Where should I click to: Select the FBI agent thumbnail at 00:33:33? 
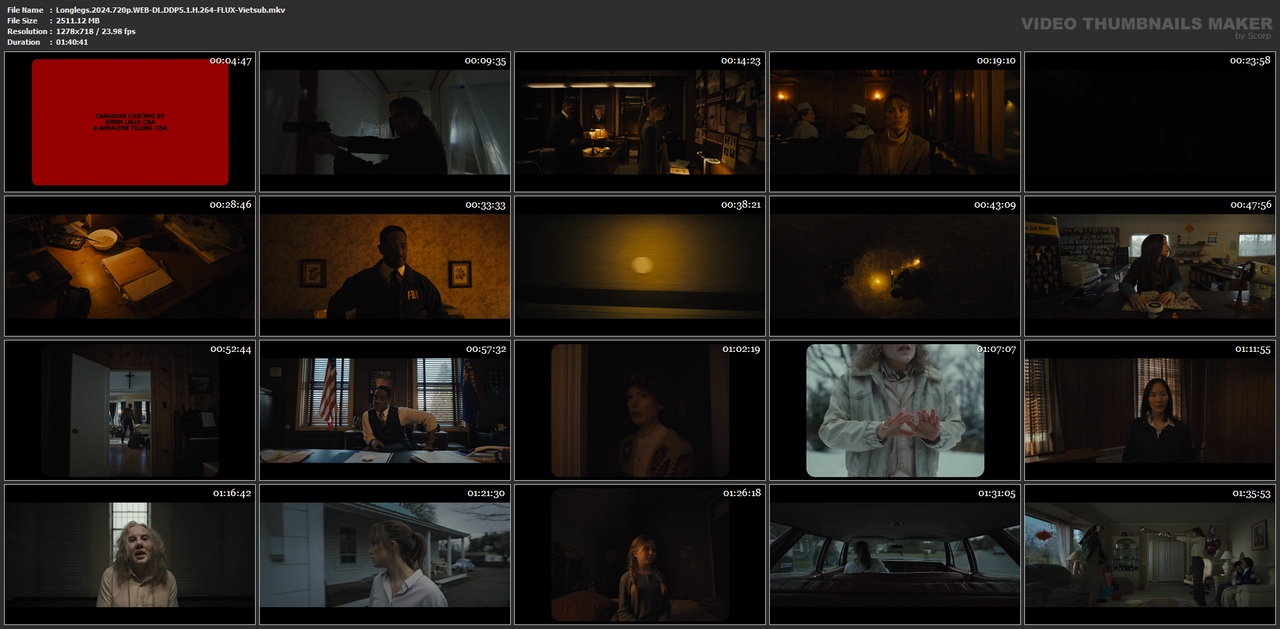(385, 266)
